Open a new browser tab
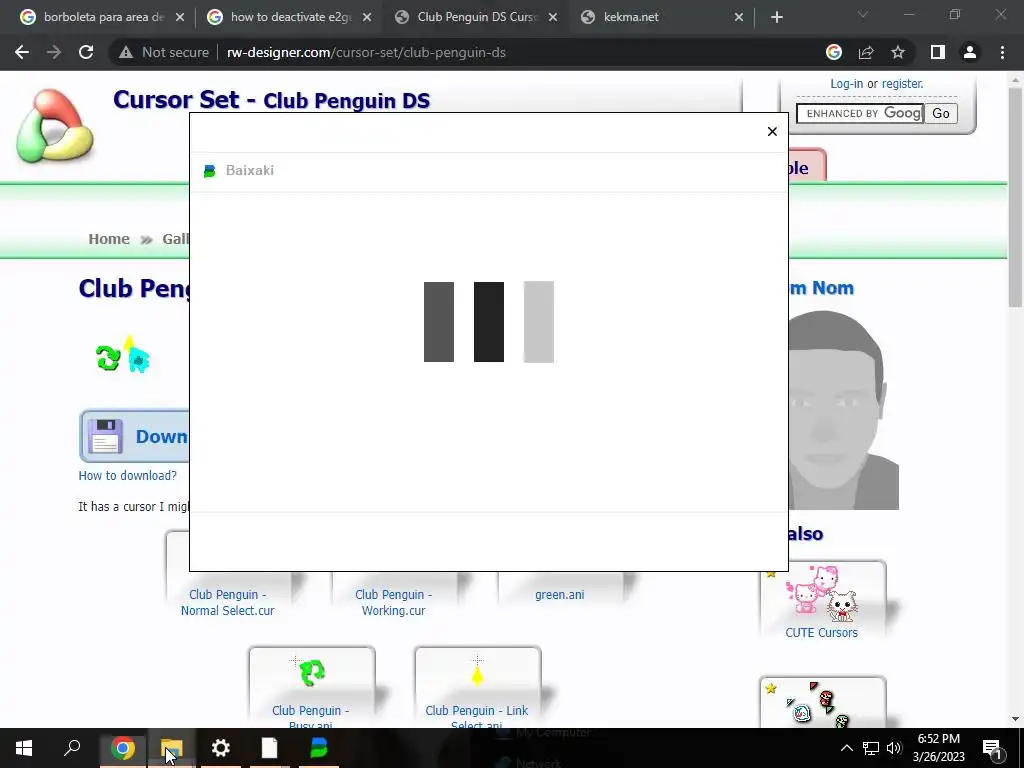The height and width of the screenshot is (768, 1024). (776, 17)
